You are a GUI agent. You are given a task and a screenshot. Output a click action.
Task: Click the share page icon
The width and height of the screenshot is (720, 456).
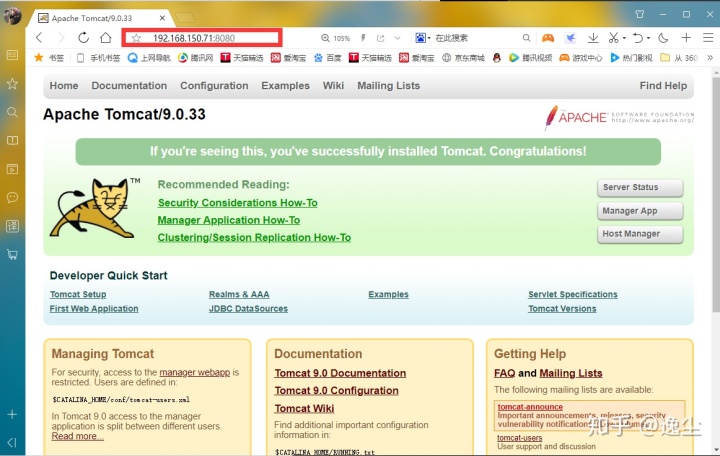(x=380, y=38)
